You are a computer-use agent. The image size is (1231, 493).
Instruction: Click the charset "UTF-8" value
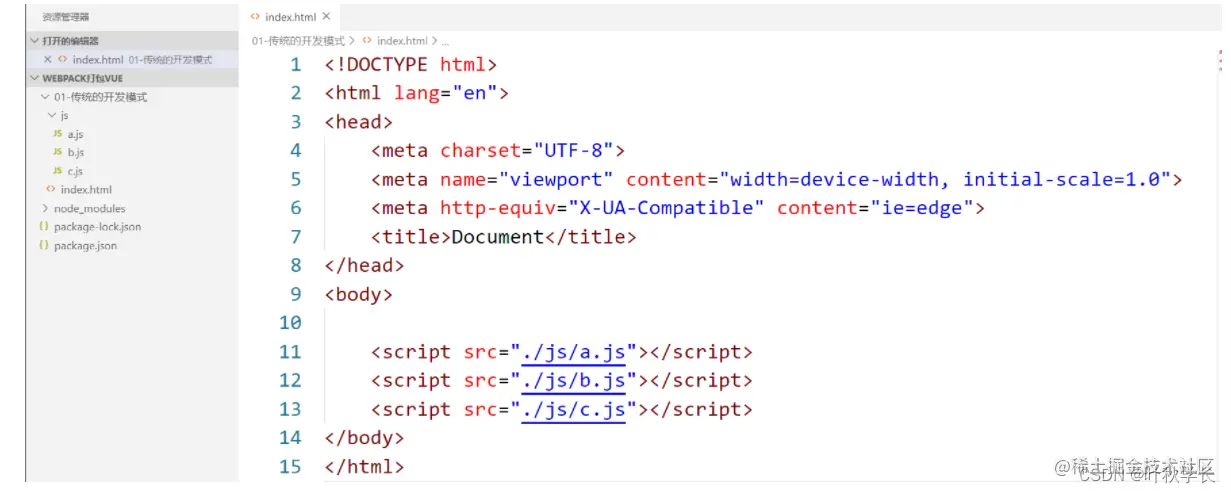(x=573, y=151)
